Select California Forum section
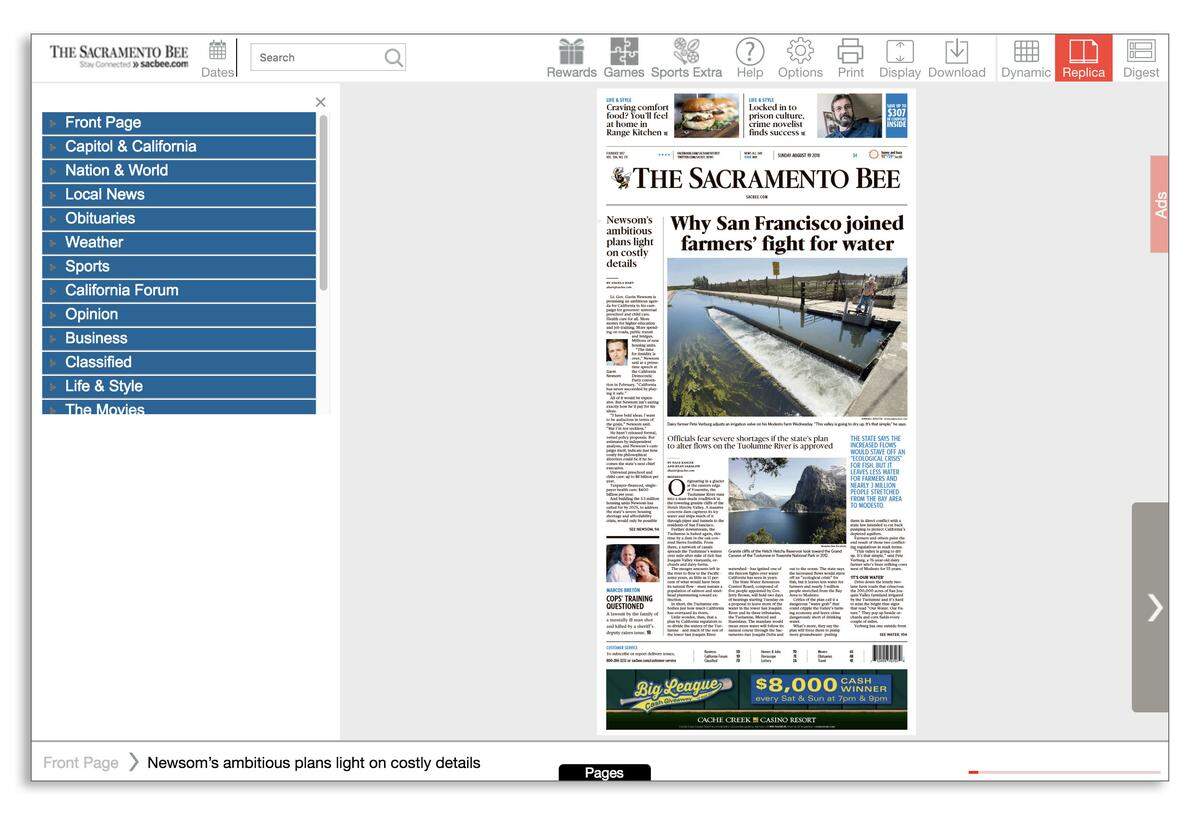The width and height of the screenshot is (1200, 815). pos(179,290)
